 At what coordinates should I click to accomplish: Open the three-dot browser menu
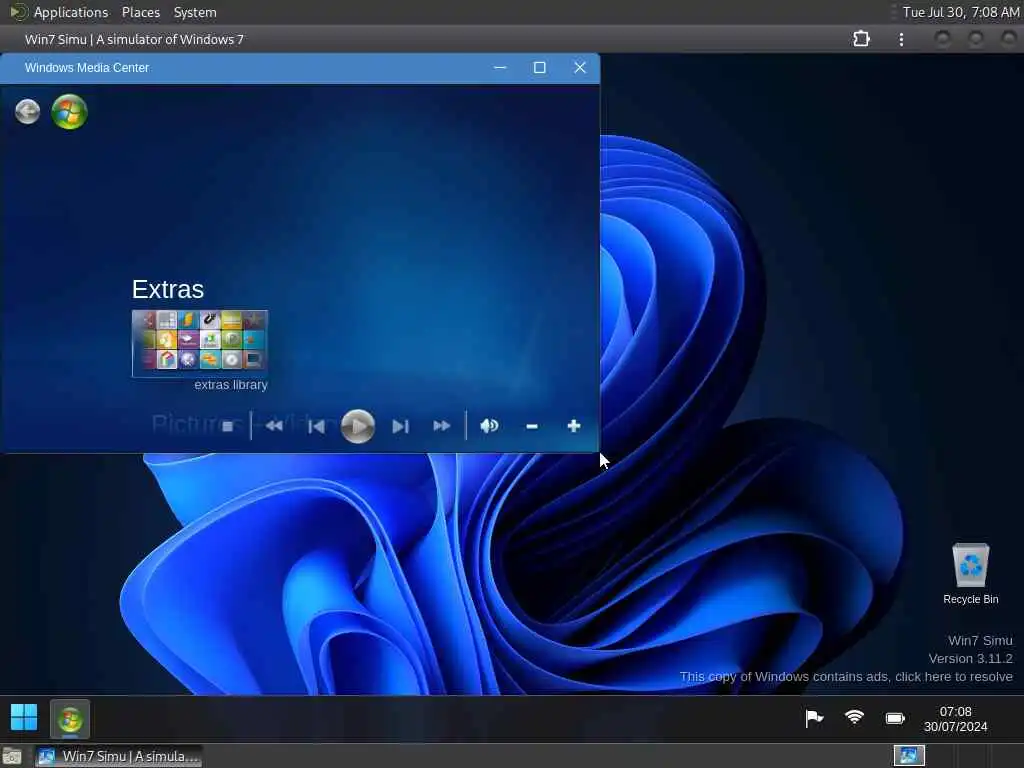click(x=901, y=39)
